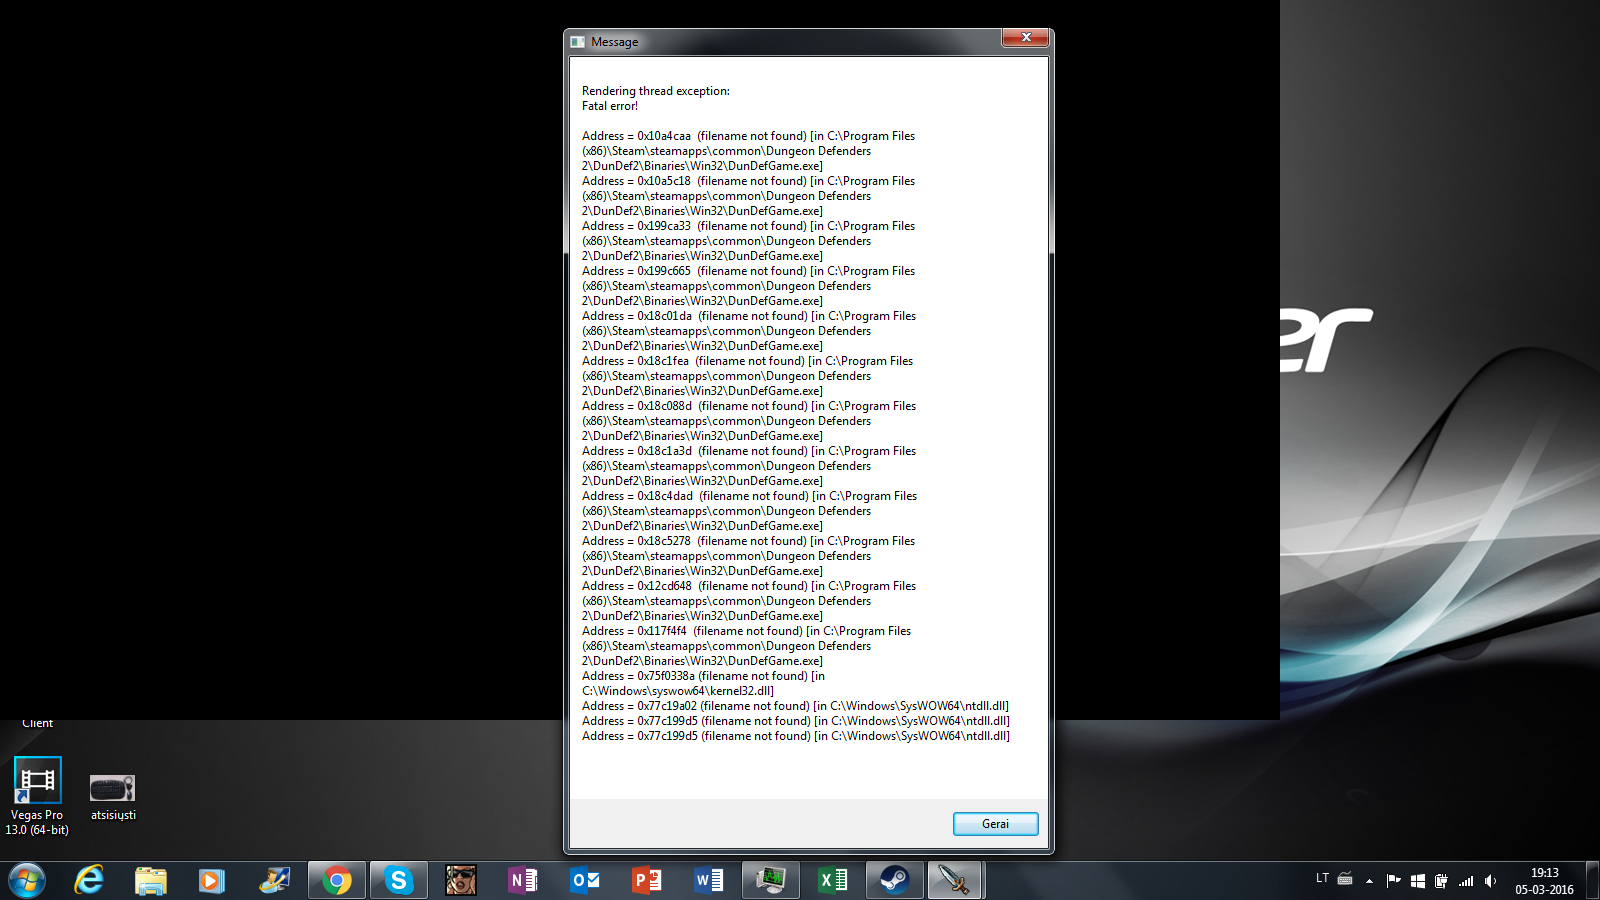
Task: Launch Outlook from the taskbar
Action: (x=585, y=881)
